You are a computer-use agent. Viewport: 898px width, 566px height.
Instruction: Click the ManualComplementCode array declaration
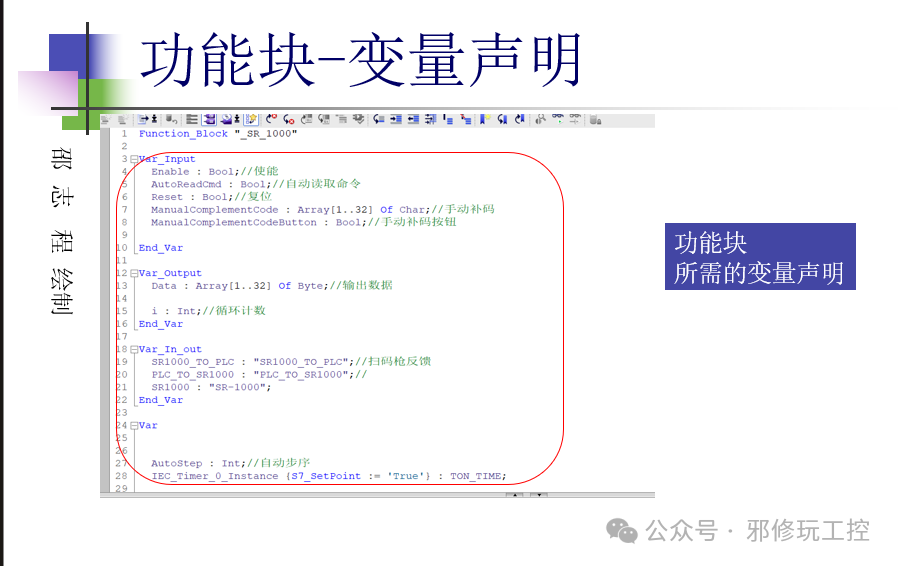(322, 210)
